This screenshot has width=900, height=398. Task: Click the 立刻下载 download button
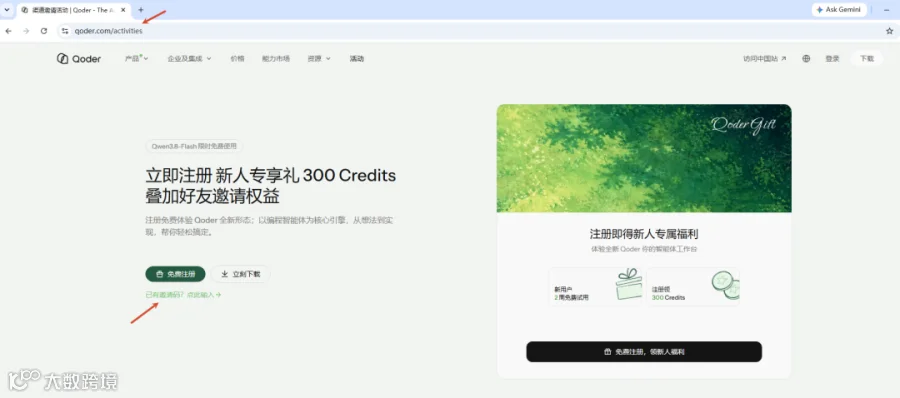[x=240, y=274]
